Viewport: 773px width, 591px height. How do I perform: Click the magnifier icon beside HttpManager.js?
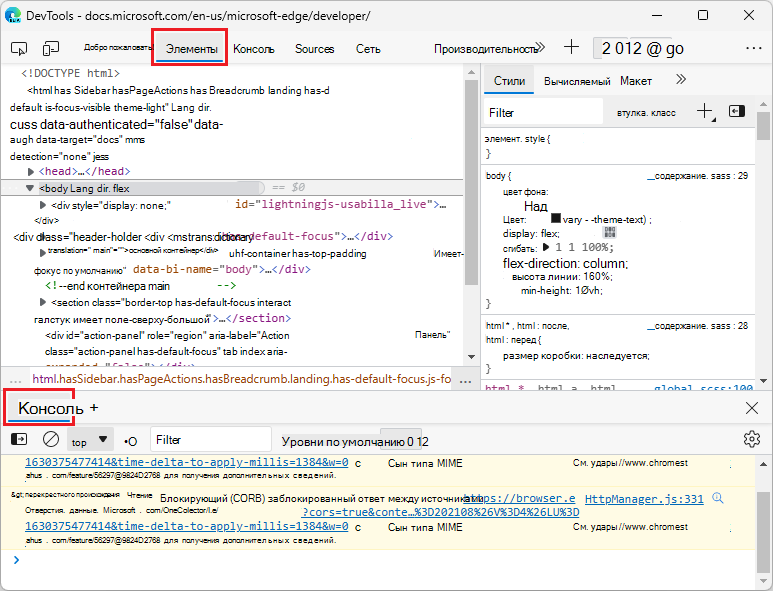[718, 498]
